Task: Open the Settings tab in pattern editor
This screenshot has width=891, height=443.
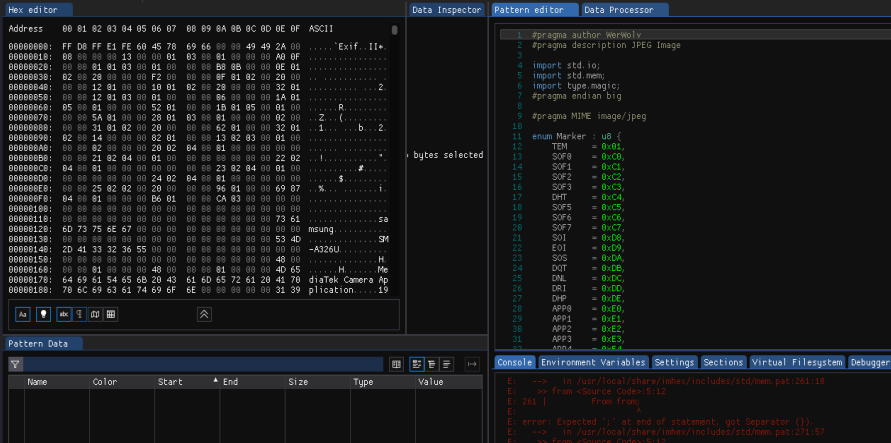Action: [x=674, y=362]
